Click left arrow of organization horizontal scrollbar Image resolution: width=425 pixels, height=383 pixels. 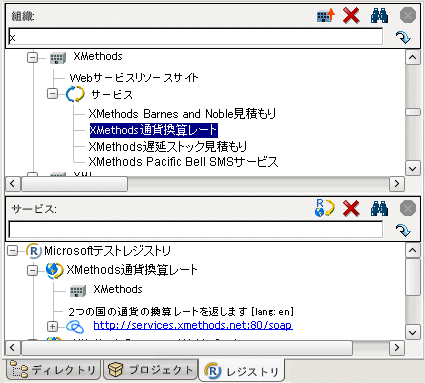13,184
